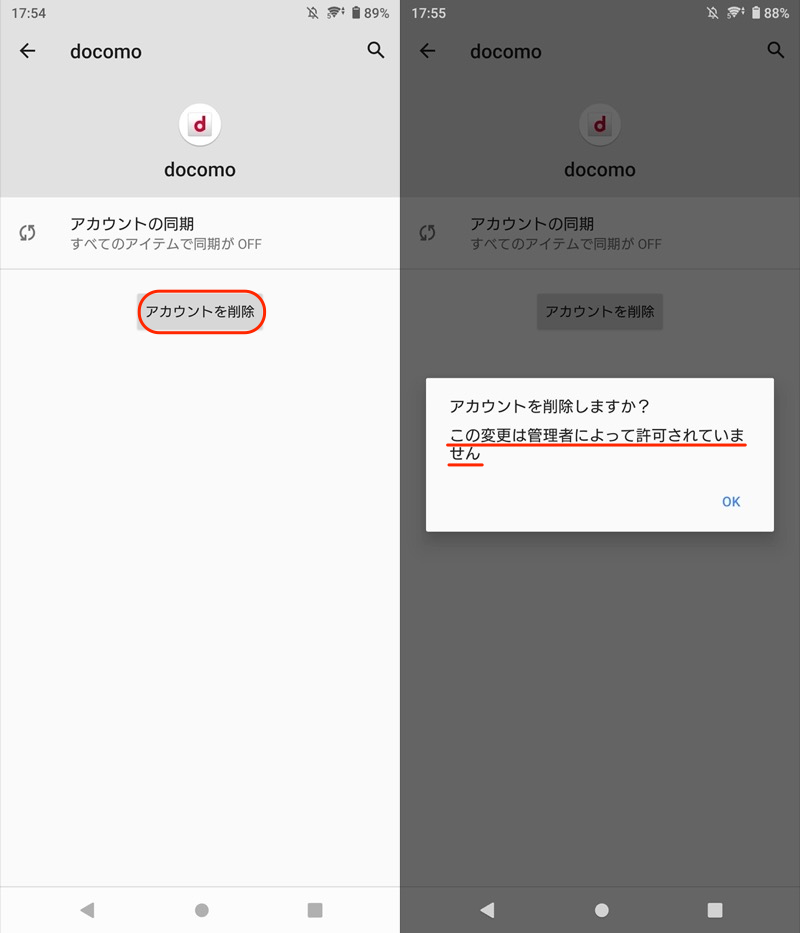
Task: Tap left navigation bar home circle
Action: tap(202, 910)
